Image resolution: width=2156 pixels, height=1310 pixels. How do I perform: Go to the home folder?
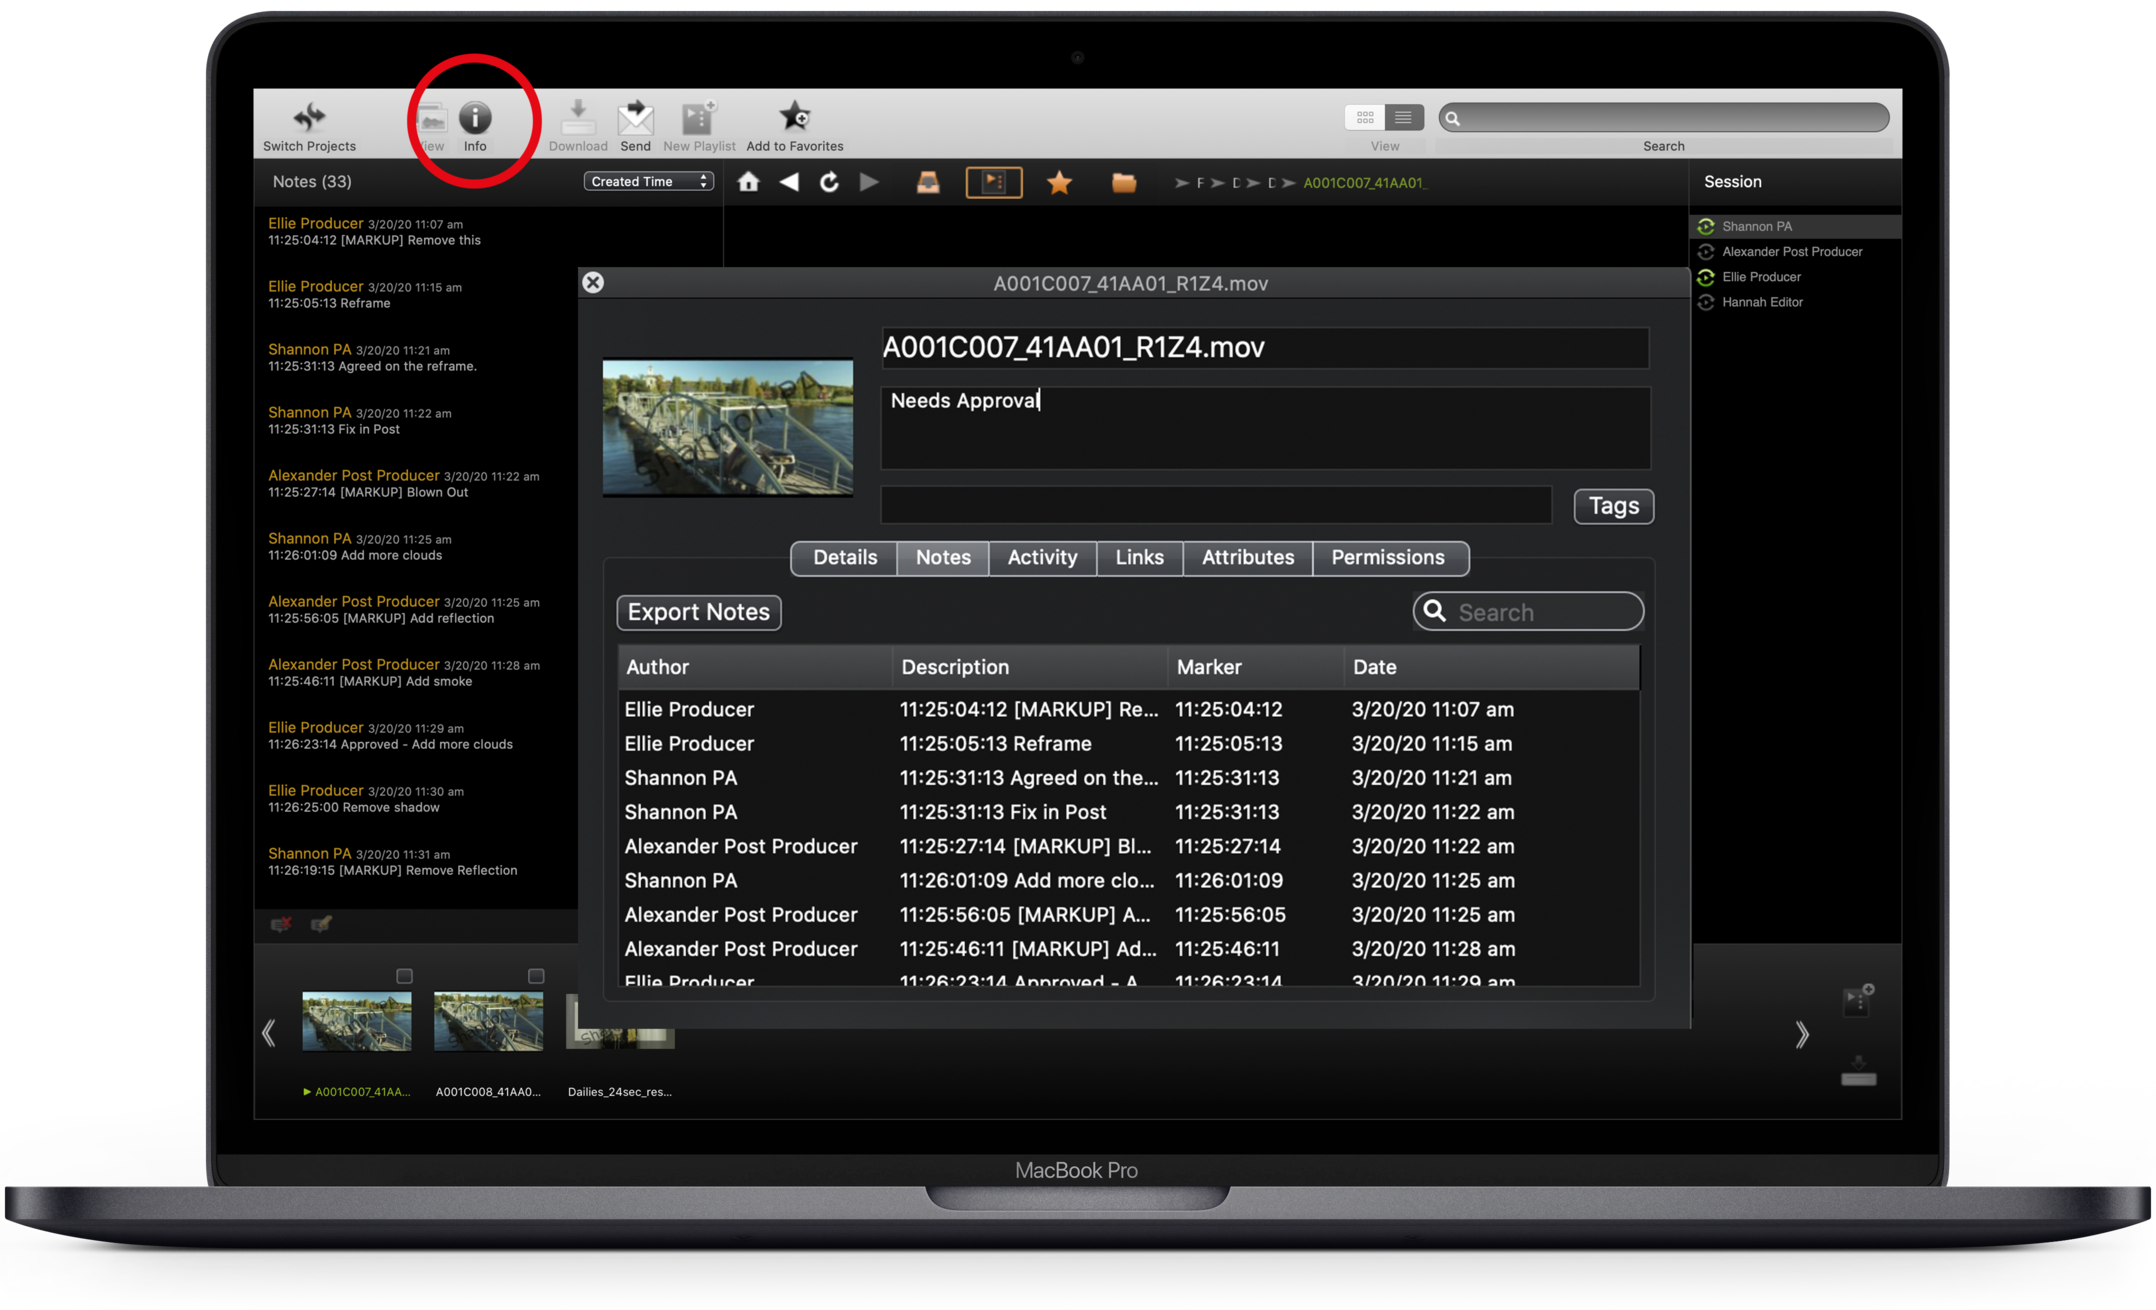pyautogui.click(x=748, y=182)
